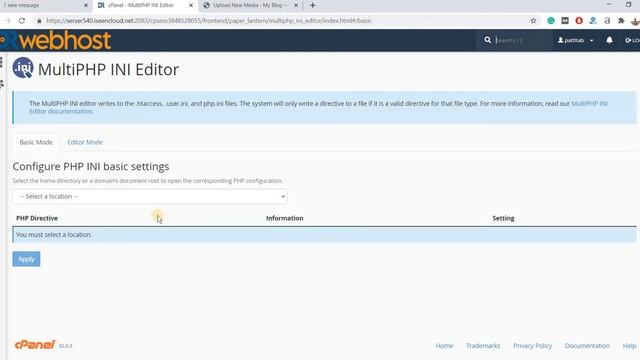640x360 pixels.
Task: Click the 'Information' column header
Action: [x=284, y=218]
